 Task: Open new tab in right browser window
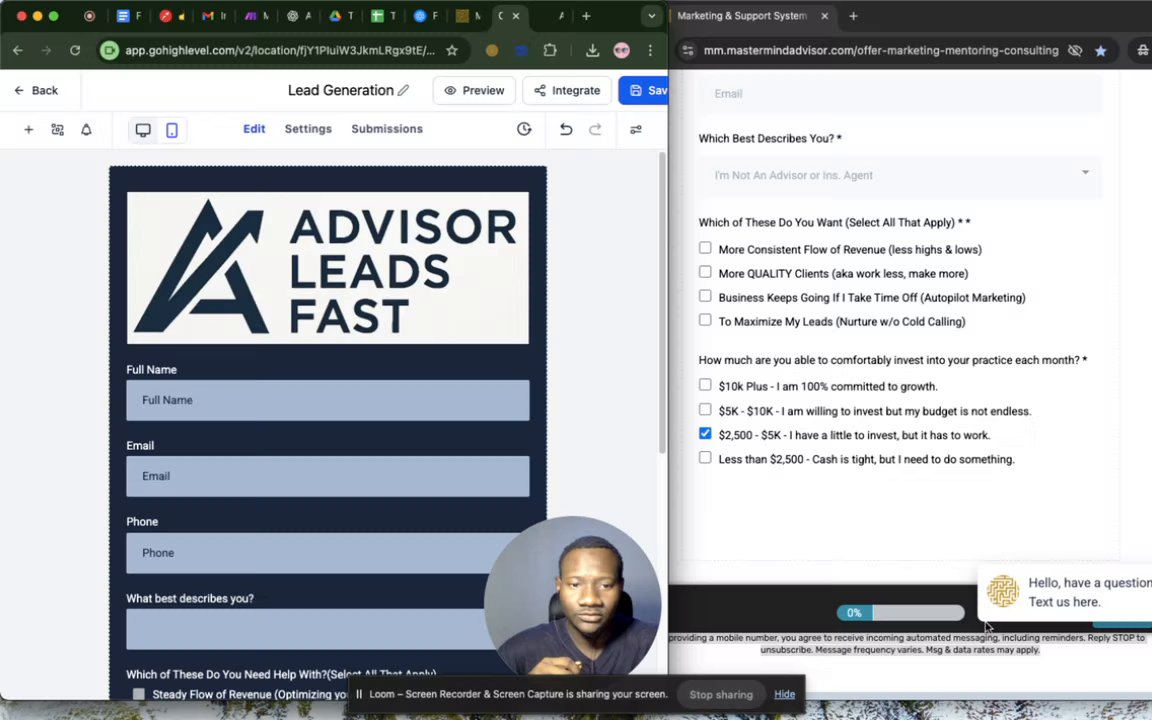pyautogui.click(x=853, y=15)
